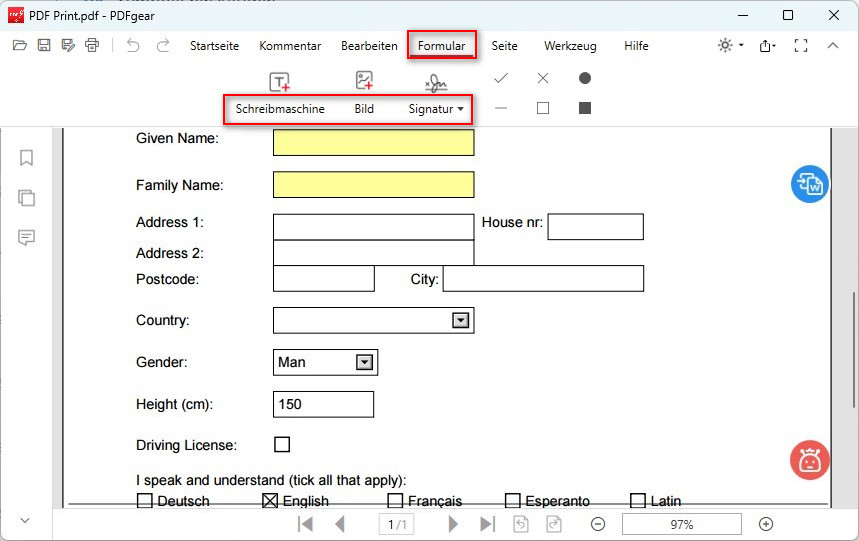Image resolution: width=859 pixels, height=541 pixels.
Task: Click the blue convert to Word button
Action: [x=810, y=184]
